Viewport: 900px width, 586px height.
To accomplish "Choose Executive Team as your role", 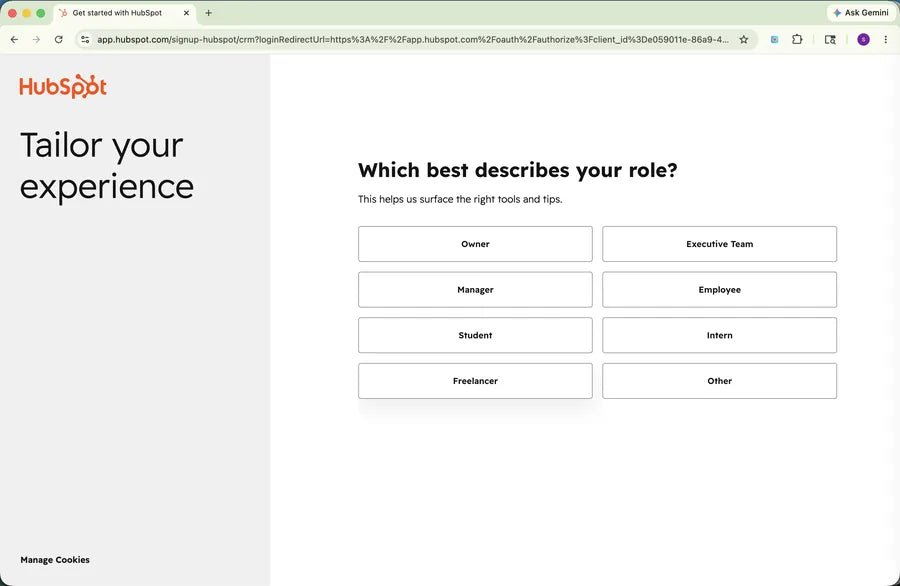I will tap(719, 244).
